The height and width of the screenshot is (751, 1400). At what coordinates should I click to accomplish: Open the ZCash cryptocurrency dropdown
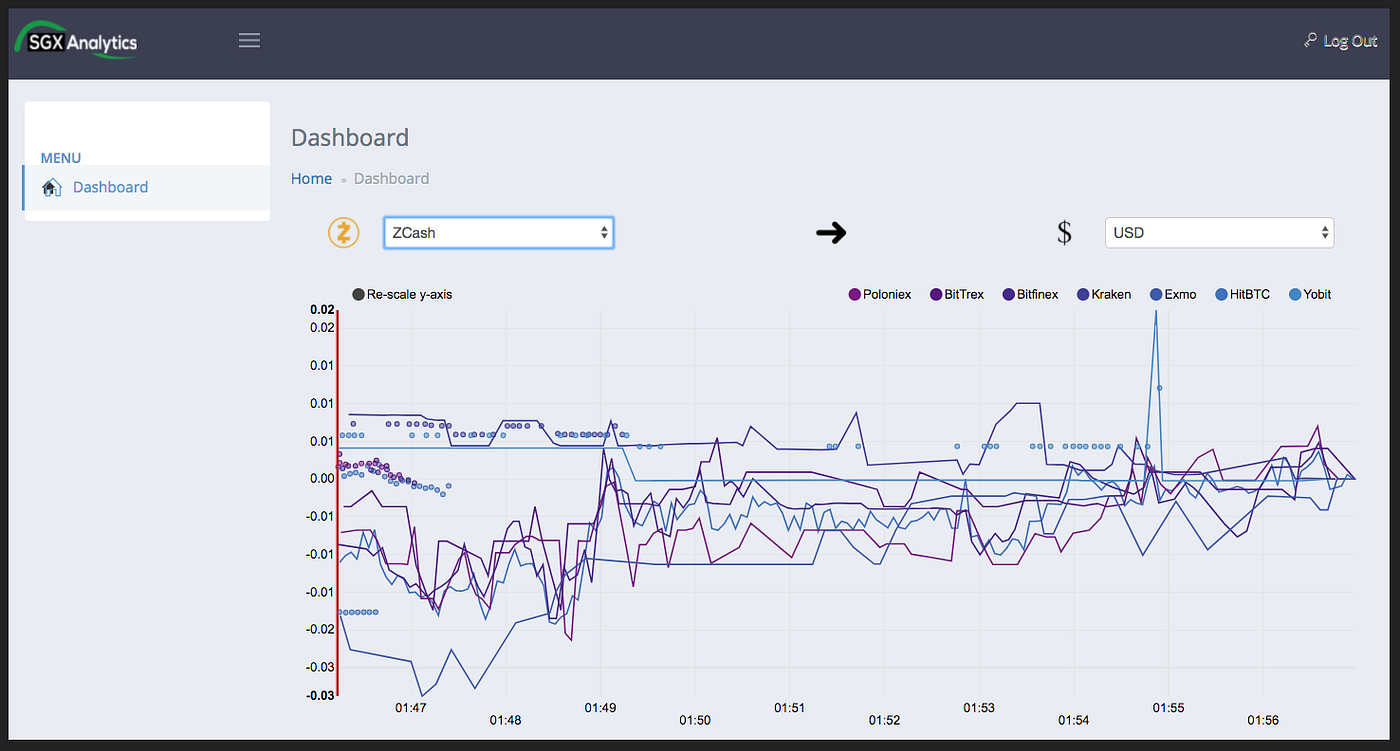[498, 232]
